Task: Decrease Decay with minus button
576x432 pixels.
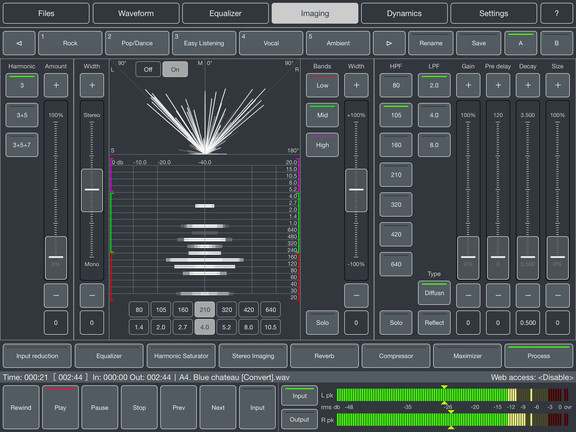Action: coord(528,295)
